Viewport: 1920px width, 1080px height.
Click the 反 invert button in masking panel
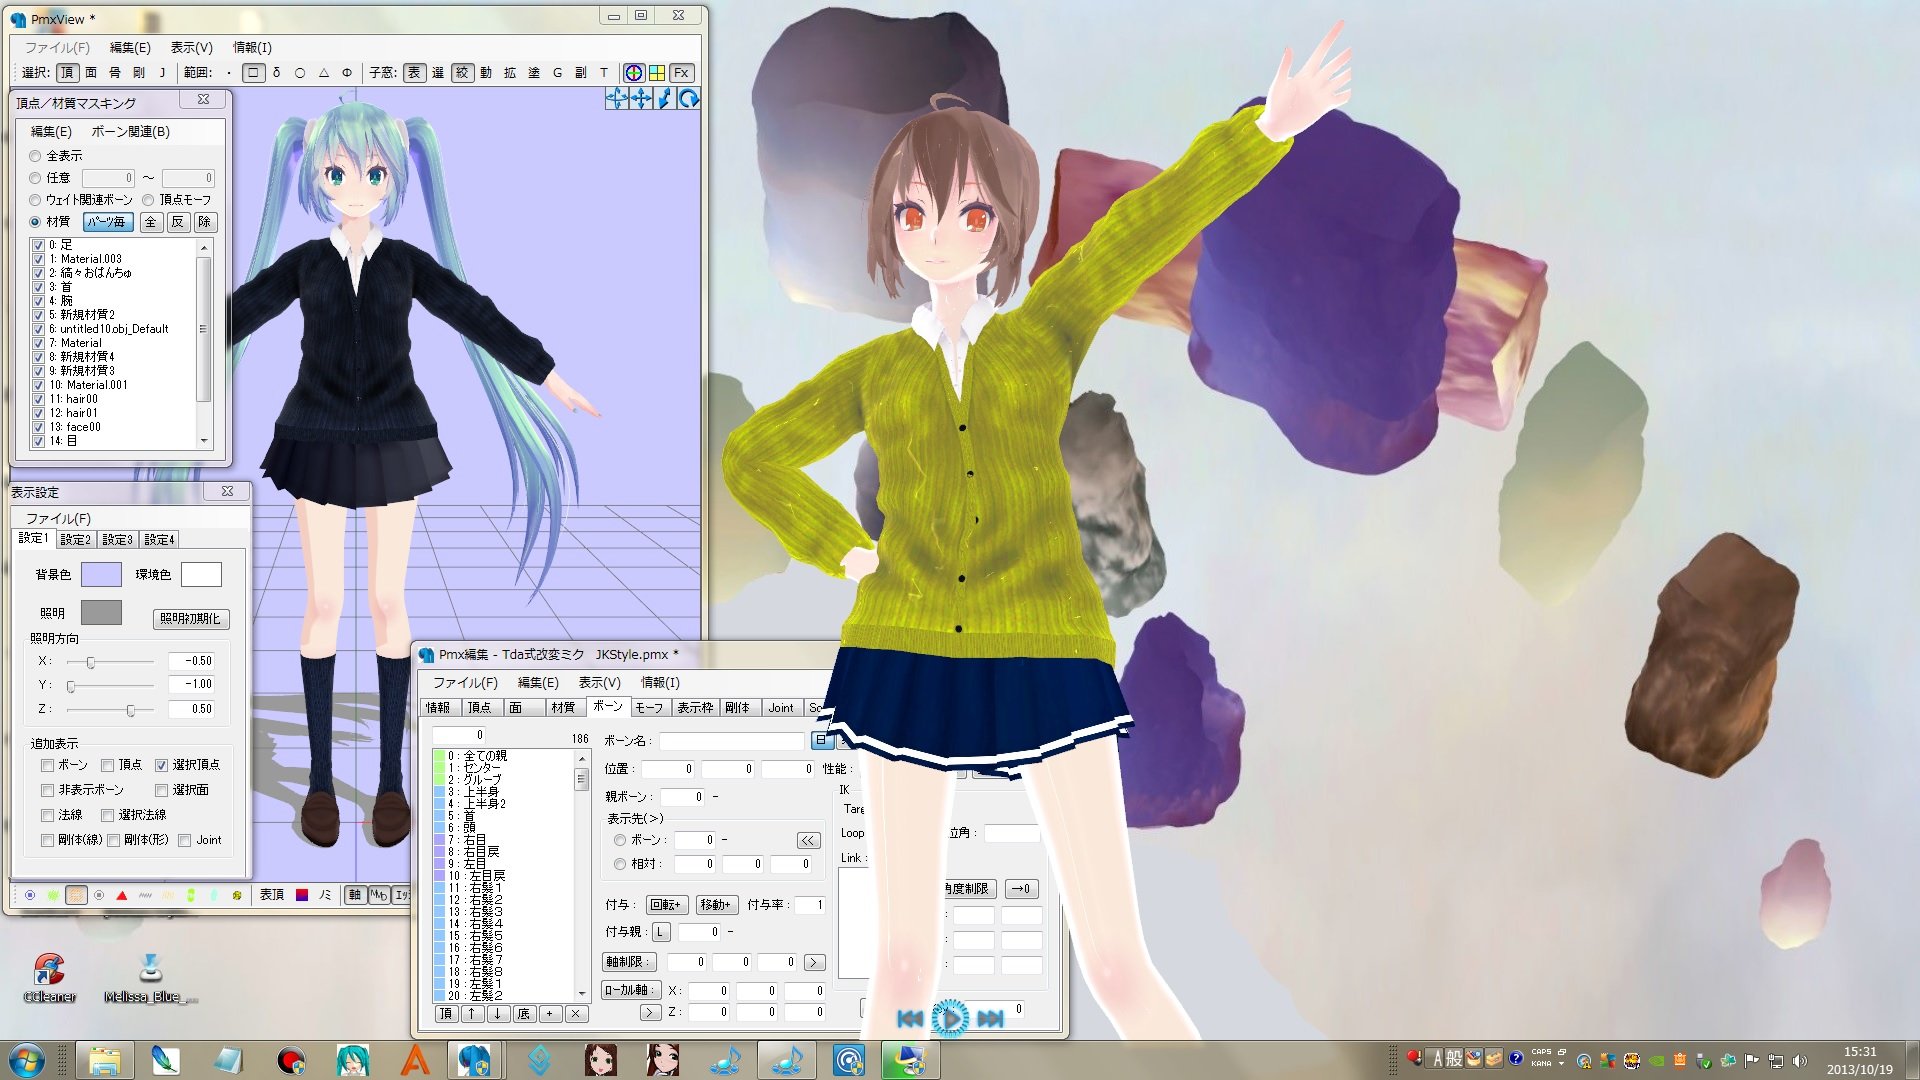click(177, 222)
